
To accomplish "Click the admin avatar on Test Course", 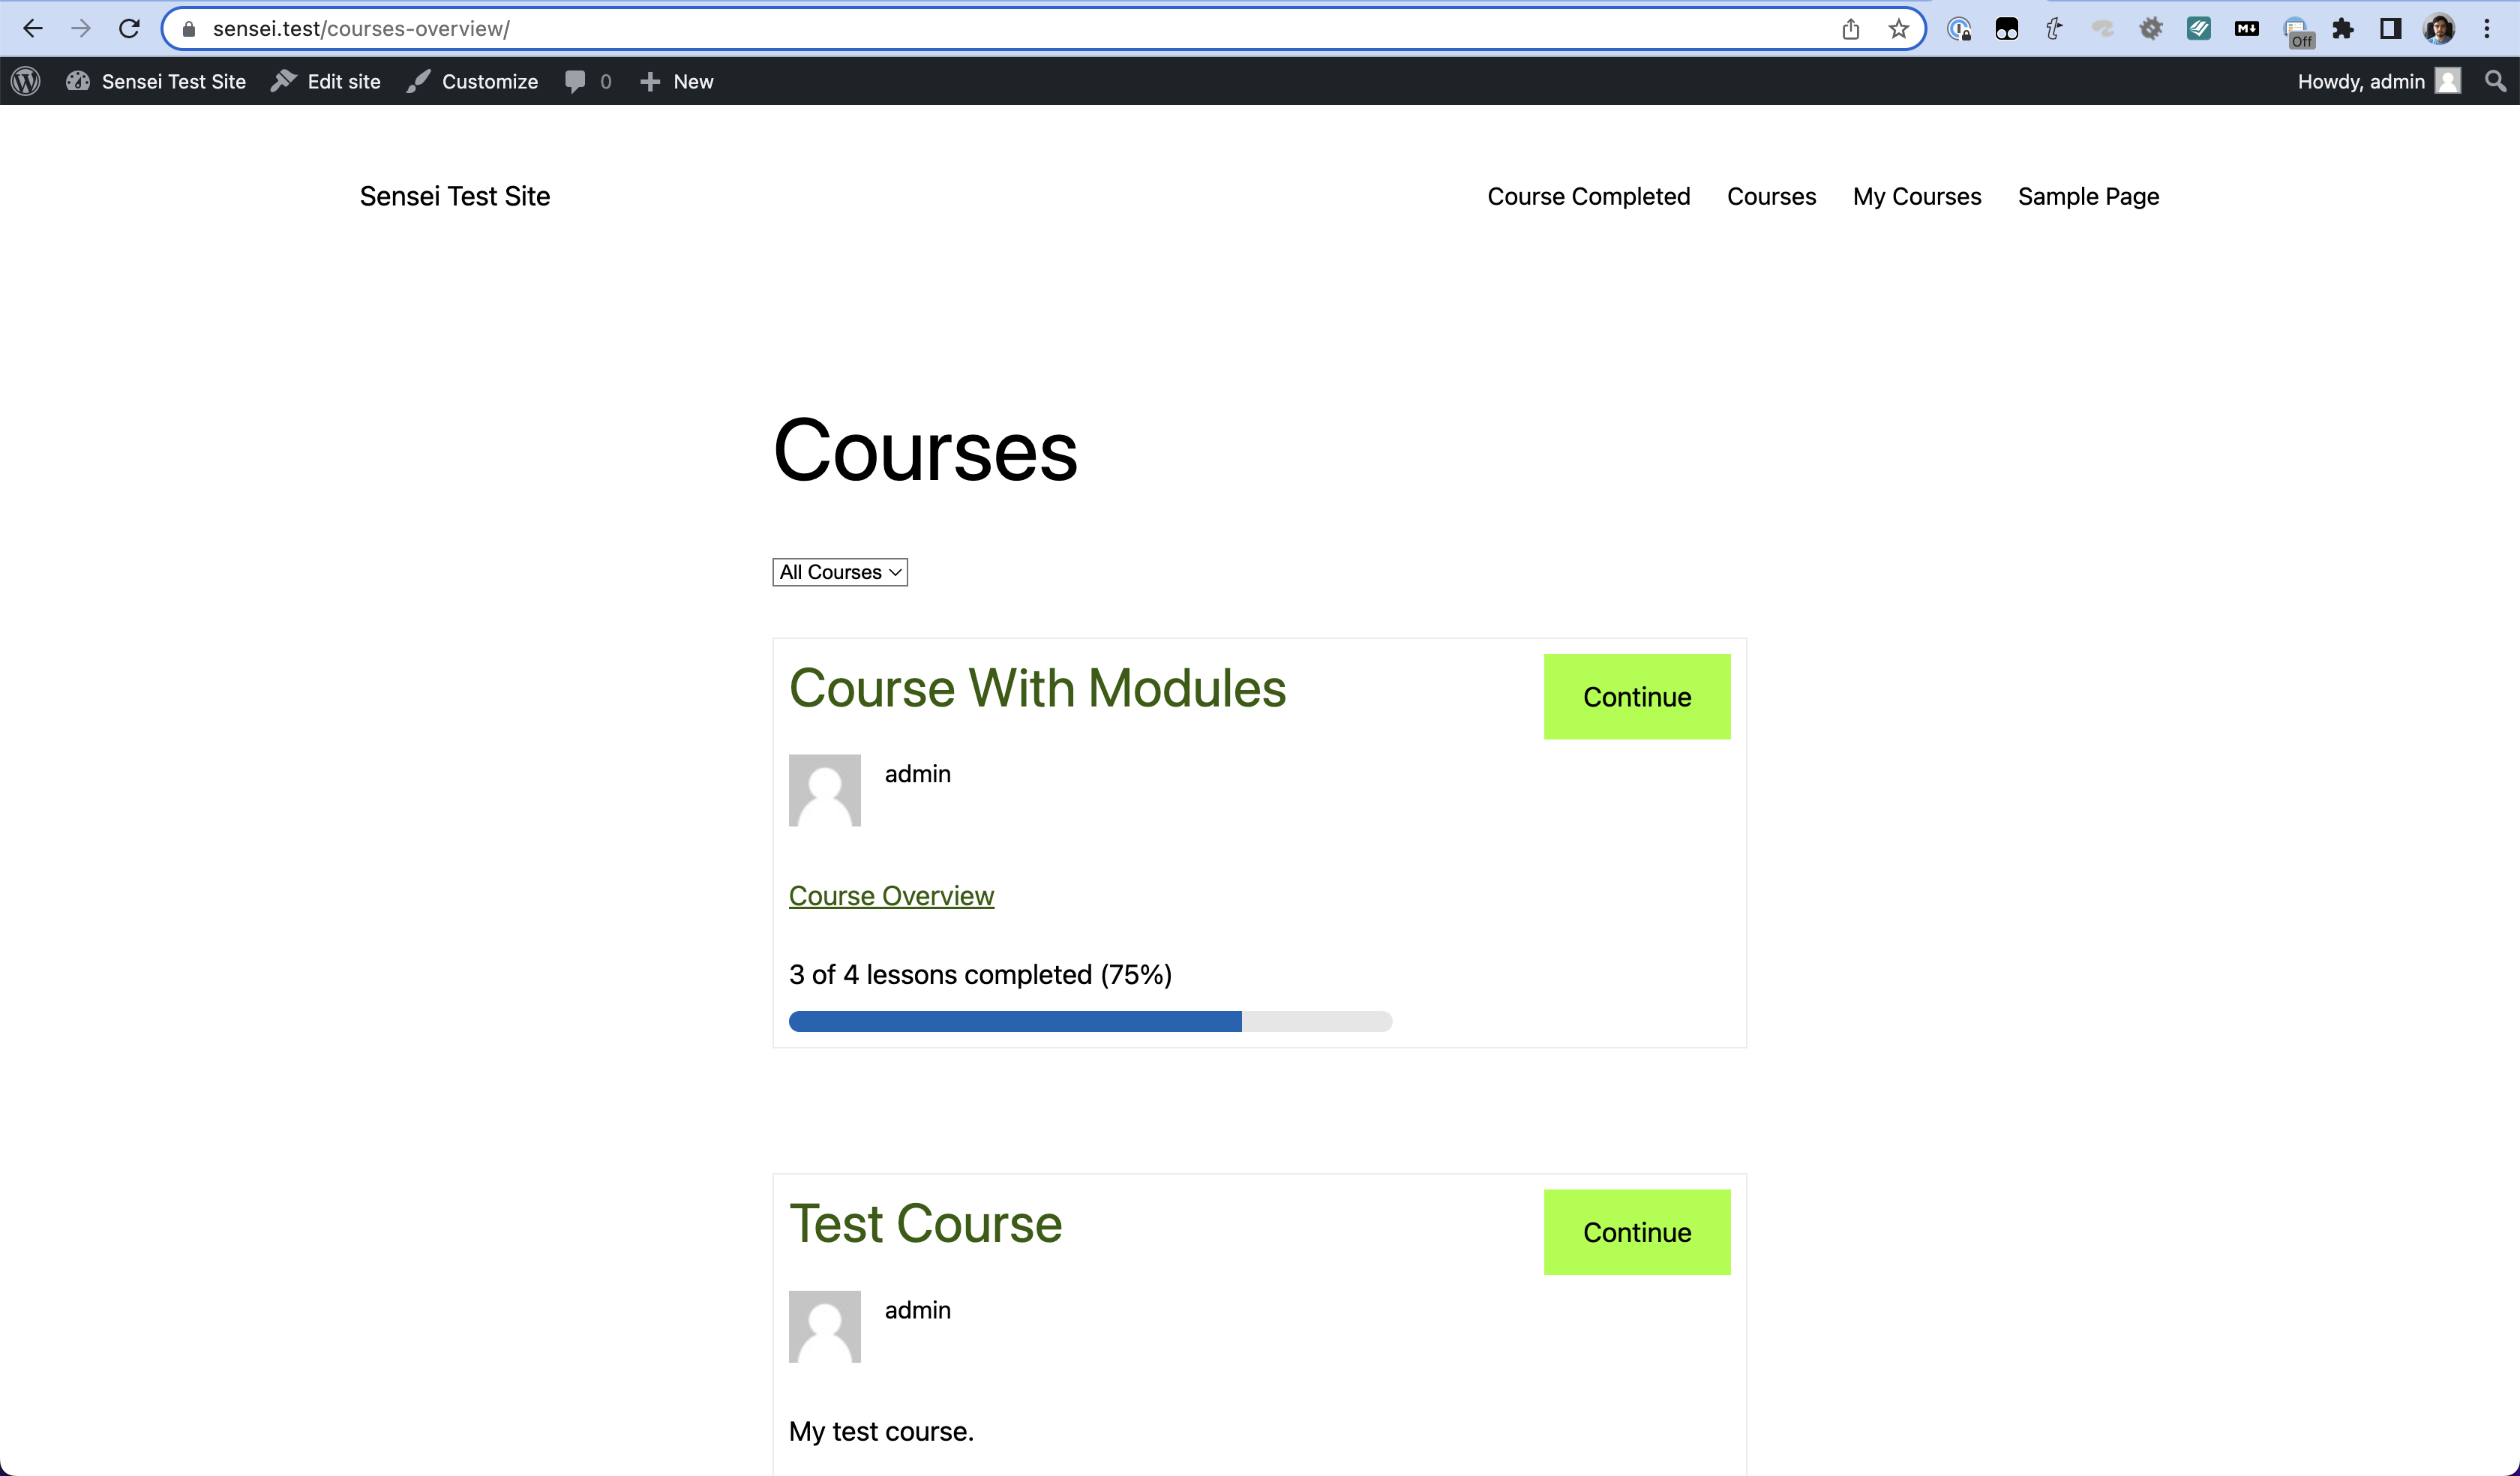I will (824, 1326).
